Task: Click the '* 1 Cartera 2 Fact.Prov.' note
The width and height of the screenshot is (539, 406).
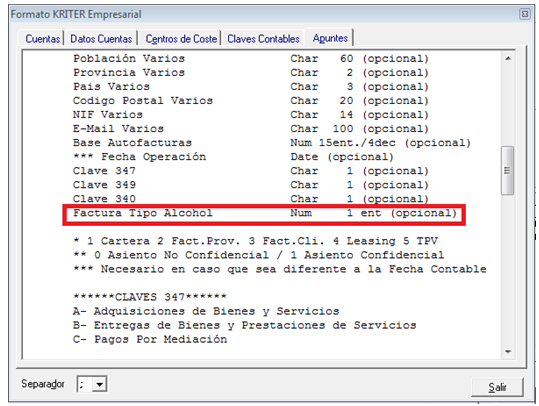Action: tap(256, 241)
